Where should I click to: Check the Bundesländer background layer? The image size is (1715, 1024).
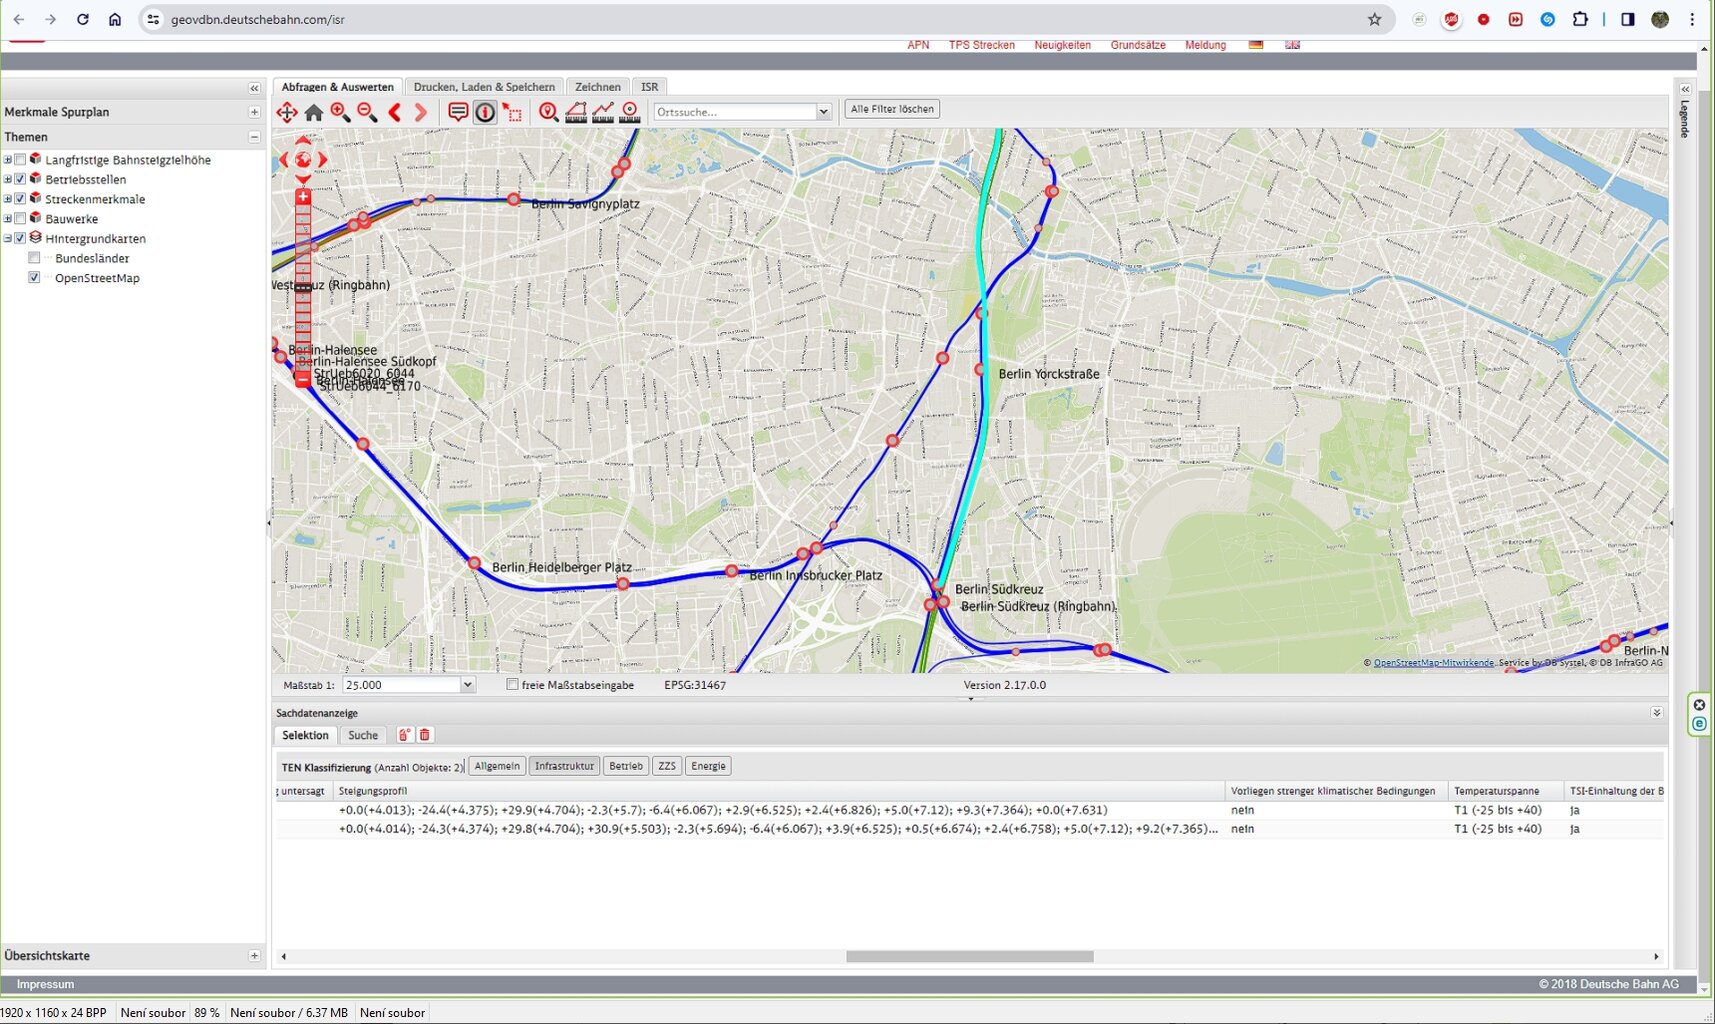point(35,258)
